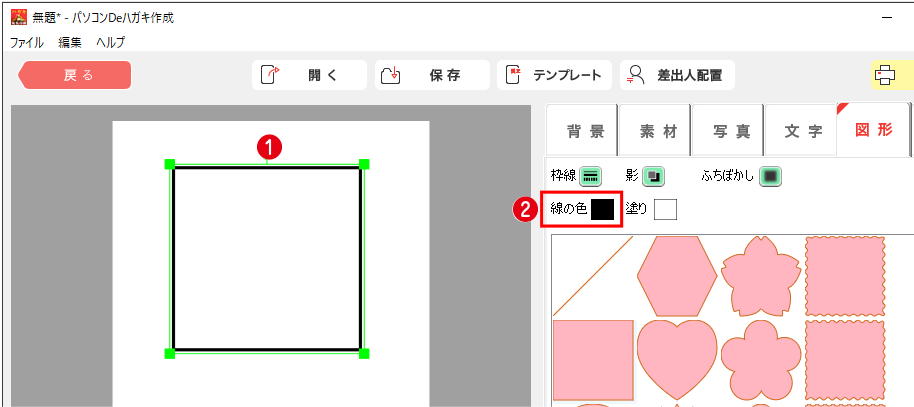
Task: Open the 塗り white fill swatch
Action: click(665, 209)
